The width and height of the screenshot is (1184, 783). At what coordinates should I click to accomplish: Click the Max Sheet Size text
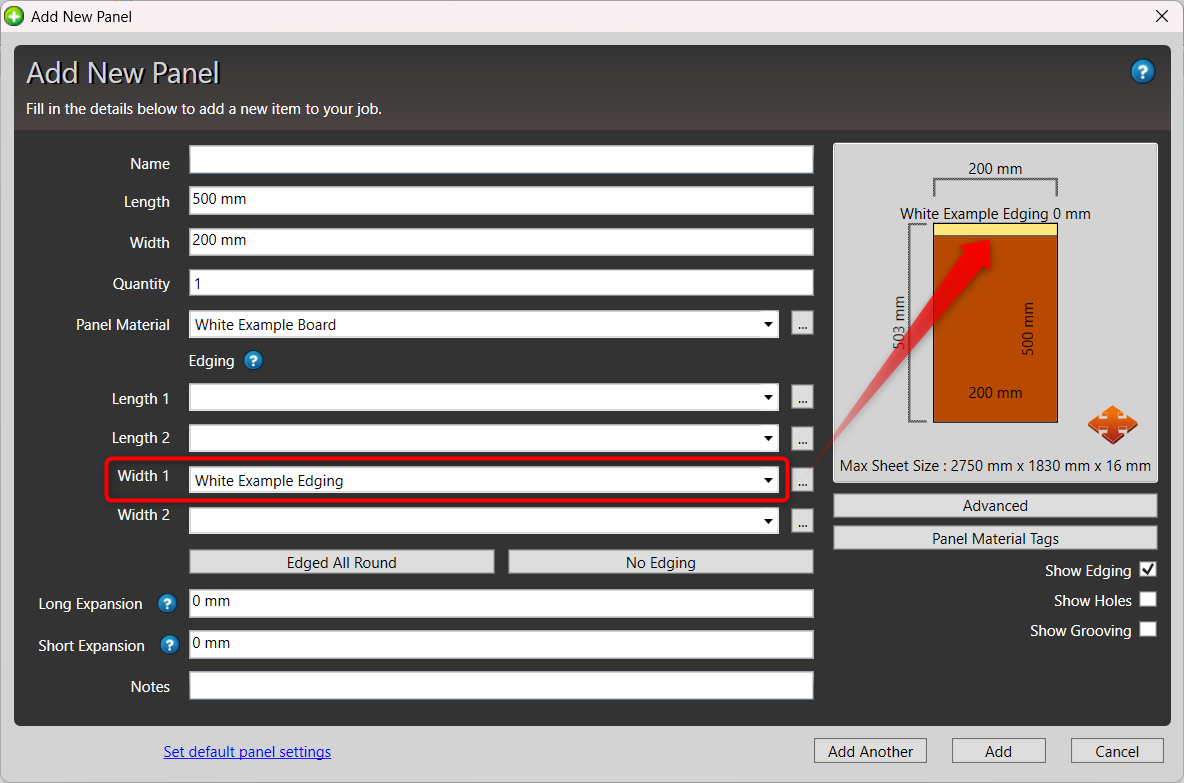(995, 466)
